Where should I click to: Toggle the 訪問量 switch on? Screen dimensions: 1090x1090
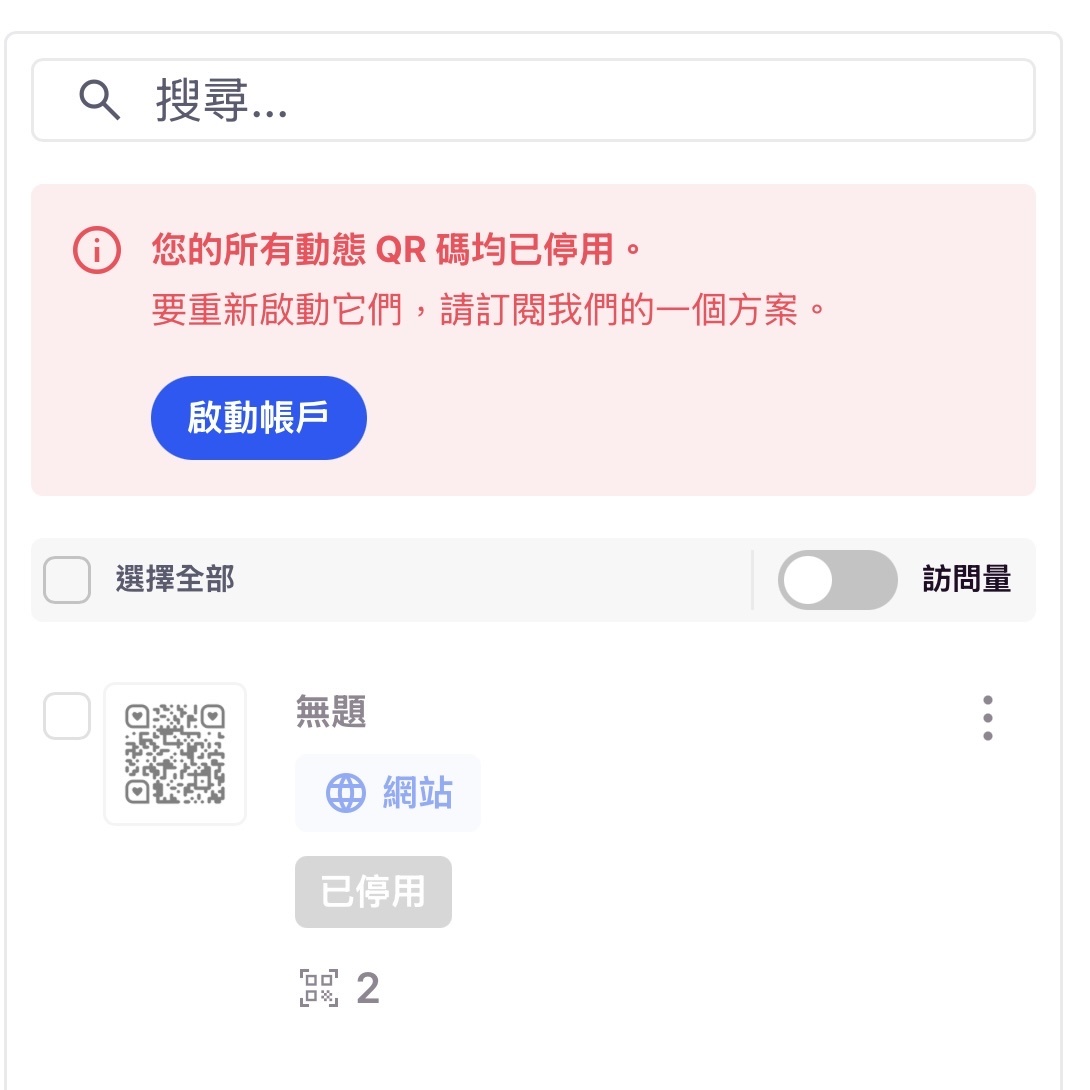tap(837, 580)
